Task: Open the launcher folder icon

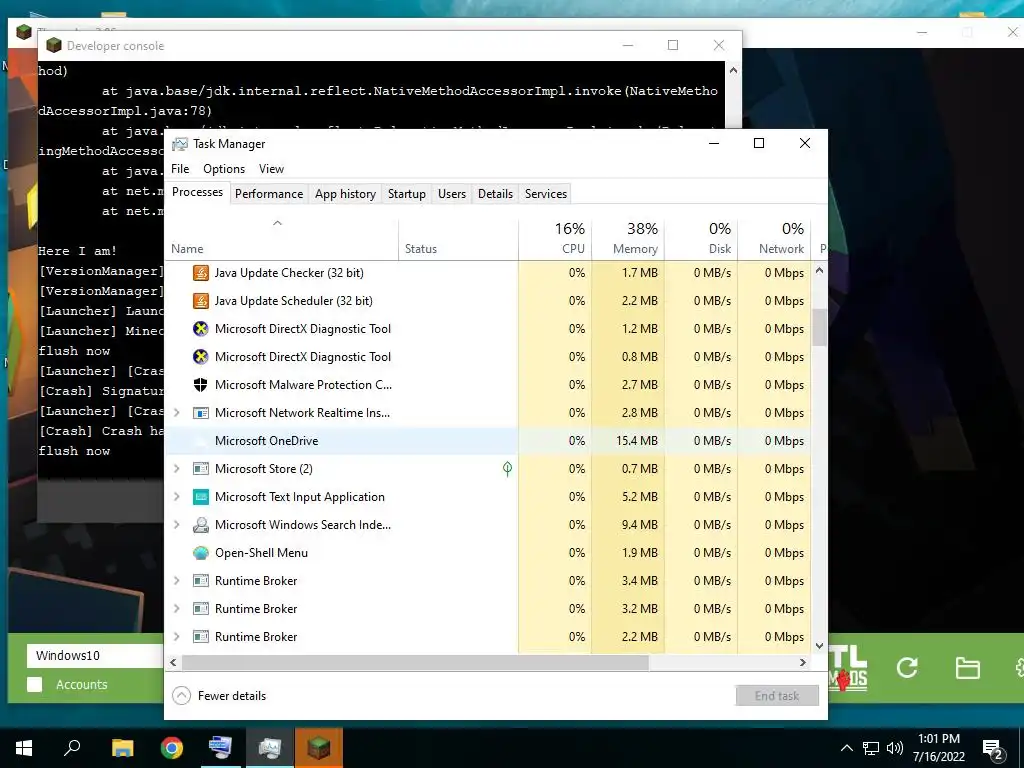Action: coord(967,668)
